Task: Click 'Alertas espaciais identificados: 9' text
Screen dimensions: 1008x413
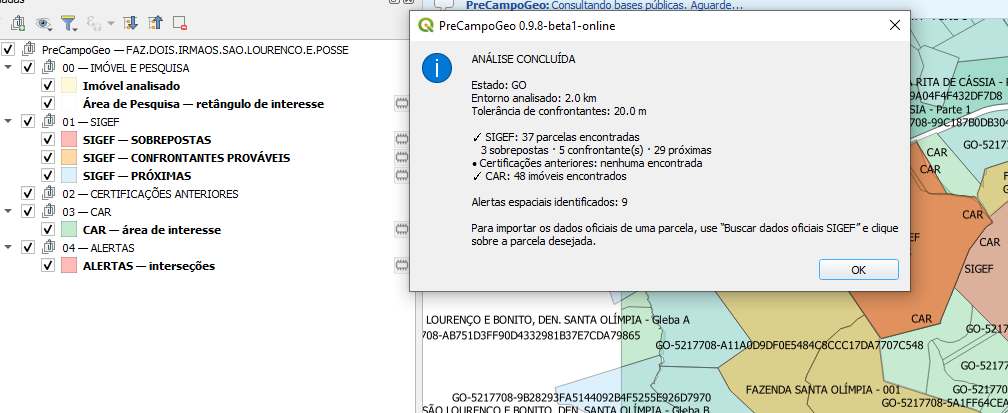Action: 550,202
